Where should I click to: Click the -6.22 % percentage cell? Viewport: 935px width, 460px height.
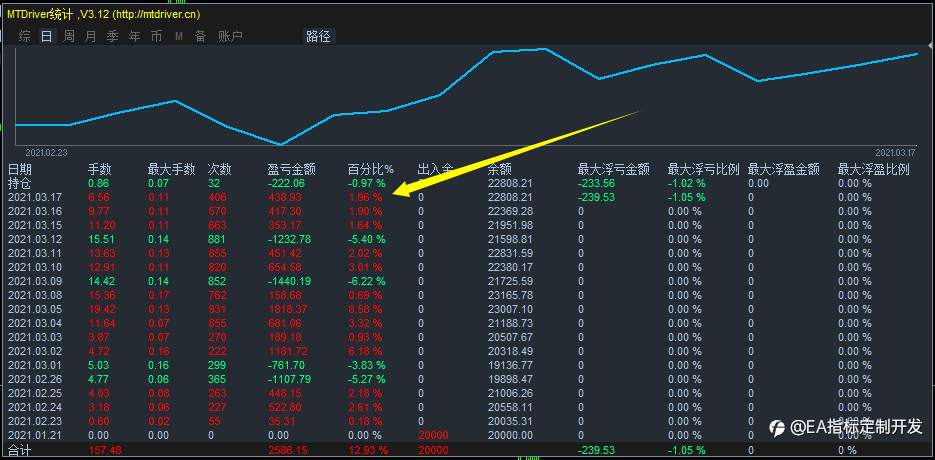click(x=367, y=281)
